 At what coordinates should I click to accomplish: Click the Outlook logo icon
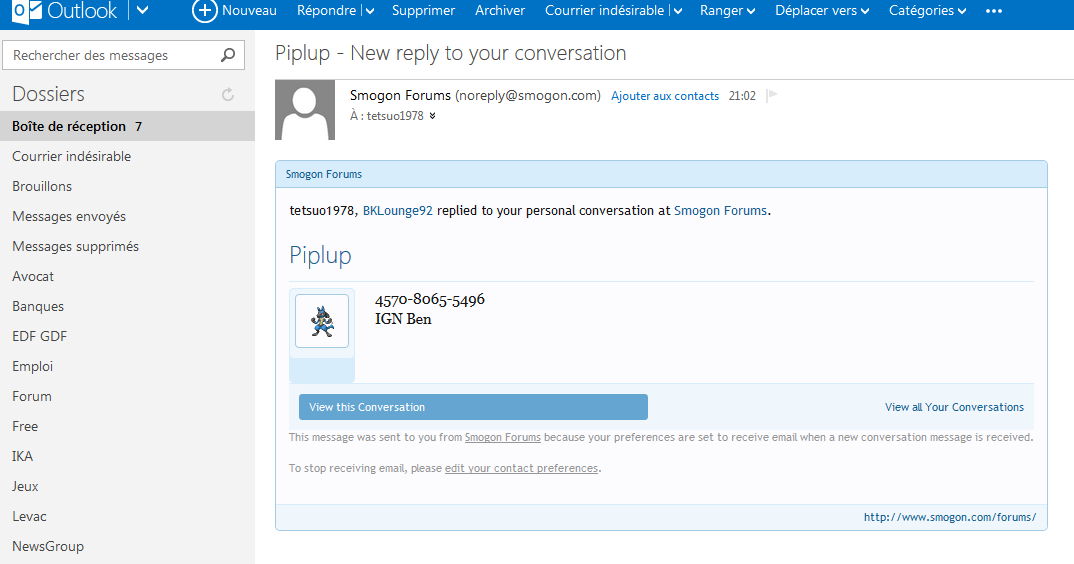pyautogui.click(x=14, y=11)
